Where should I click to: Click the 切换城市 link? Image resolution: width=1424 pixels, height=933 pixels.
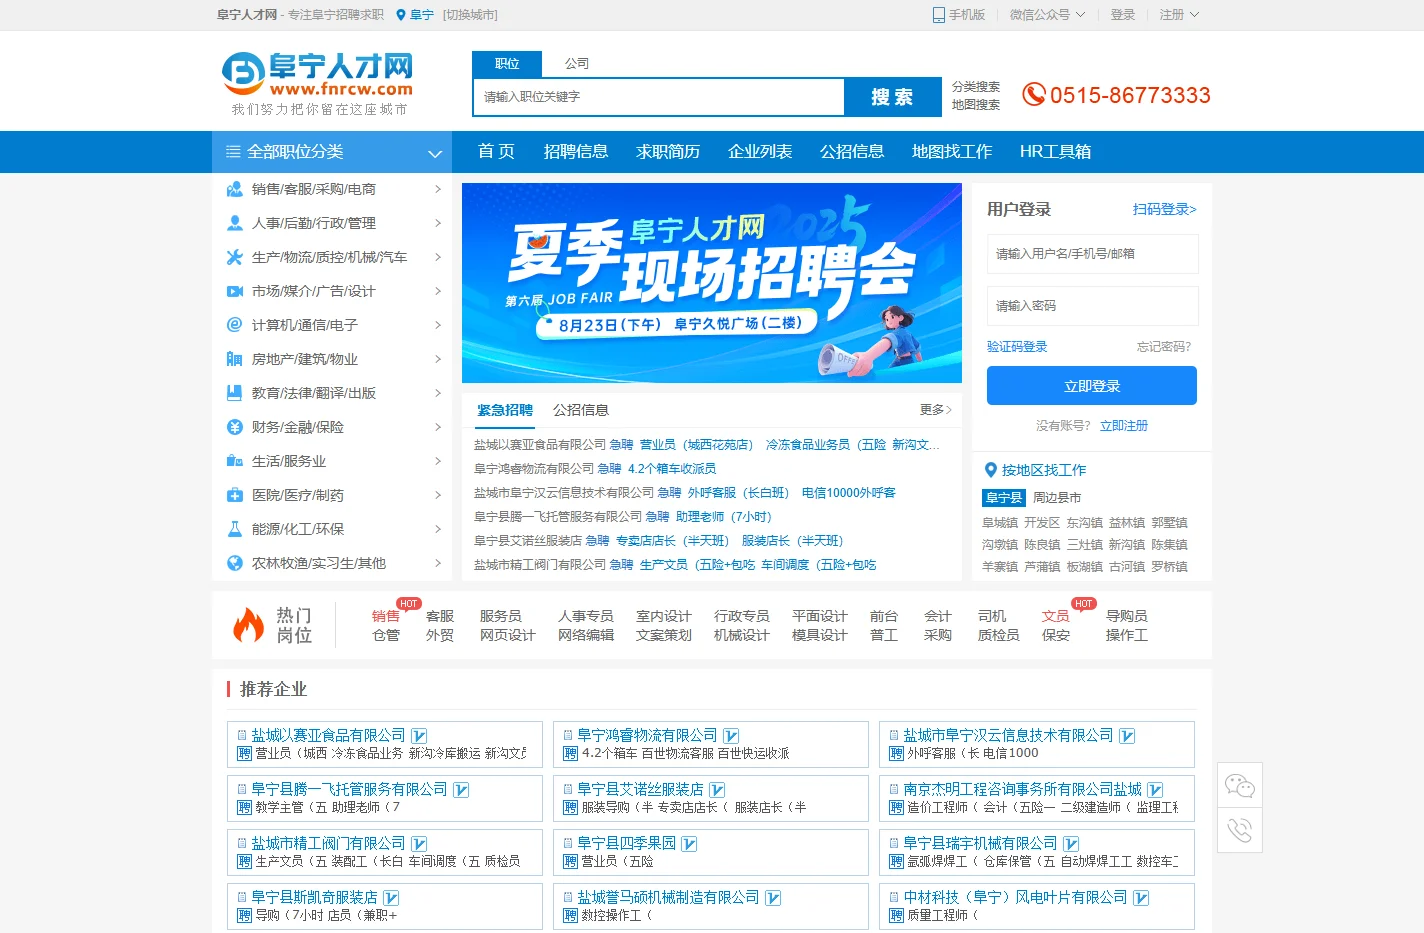click(470, 15)
